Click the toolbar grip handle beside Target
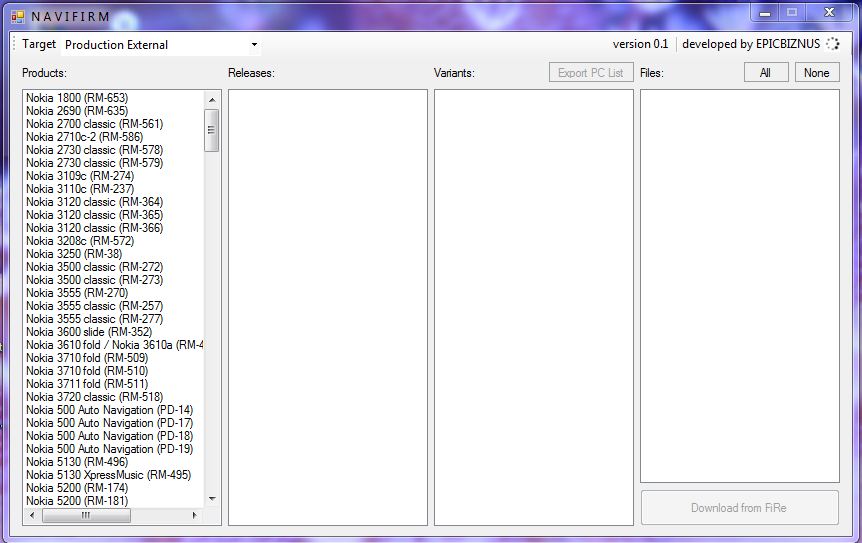The image size is (862, 543). pos(15,44)
